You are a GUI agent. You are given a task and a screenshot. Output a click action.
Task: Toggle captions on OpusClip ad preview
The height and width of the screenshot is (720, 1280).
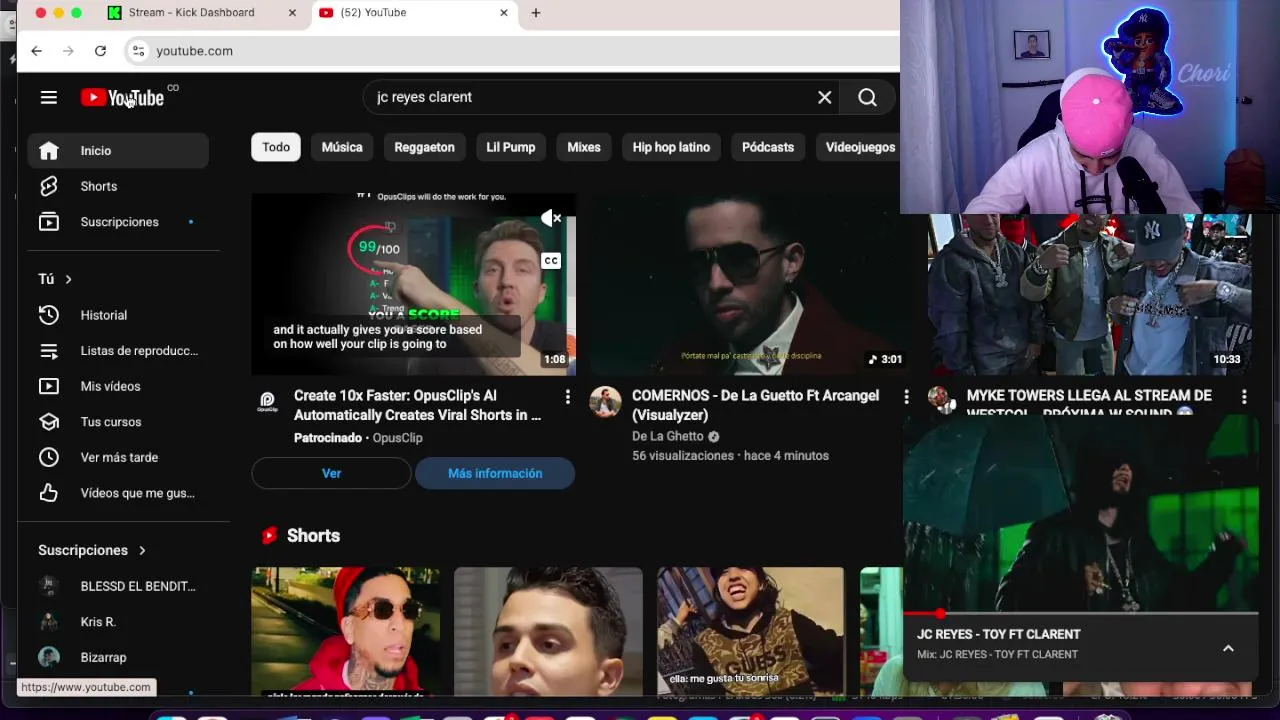(x=551, y=261)
